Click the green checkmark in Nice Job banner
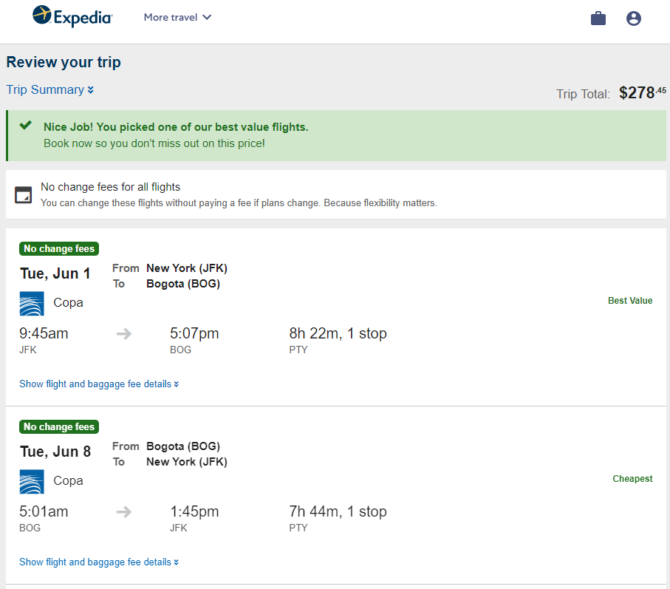This screenshot has height=589, width=670. (x=26, y=125)
